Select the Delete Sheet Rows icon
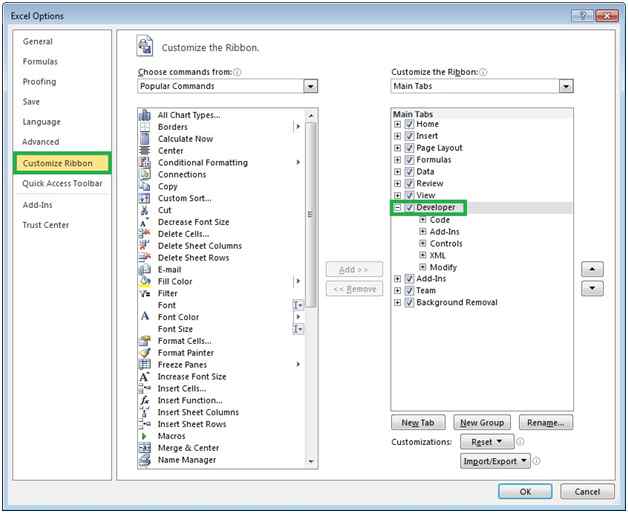The height and width of the screenshot is (513, 628). tap(145, 258)
